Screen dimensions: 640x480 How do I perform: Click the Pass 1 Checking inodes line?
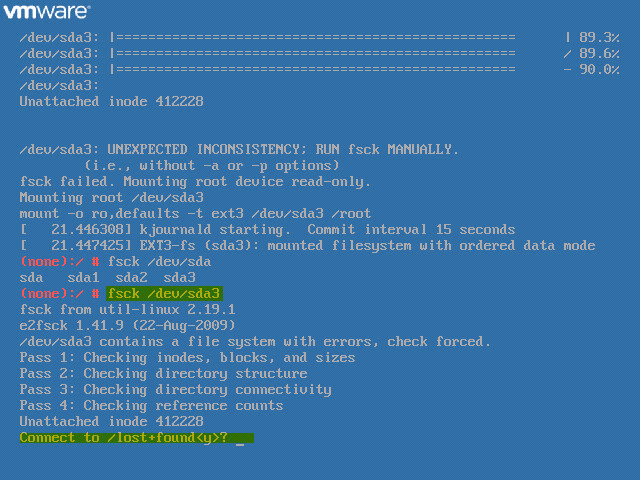click(x=187, y=358)
